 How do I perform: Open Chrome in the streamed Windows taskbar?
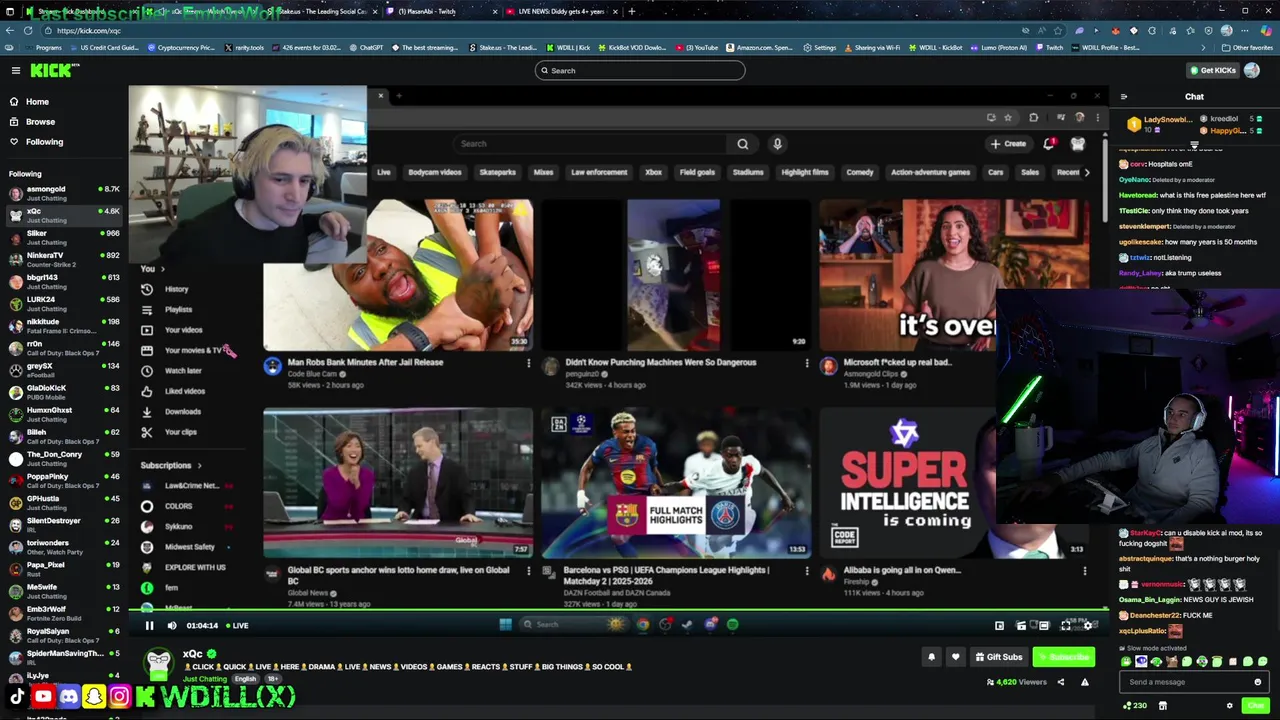(x=642, y=625)
